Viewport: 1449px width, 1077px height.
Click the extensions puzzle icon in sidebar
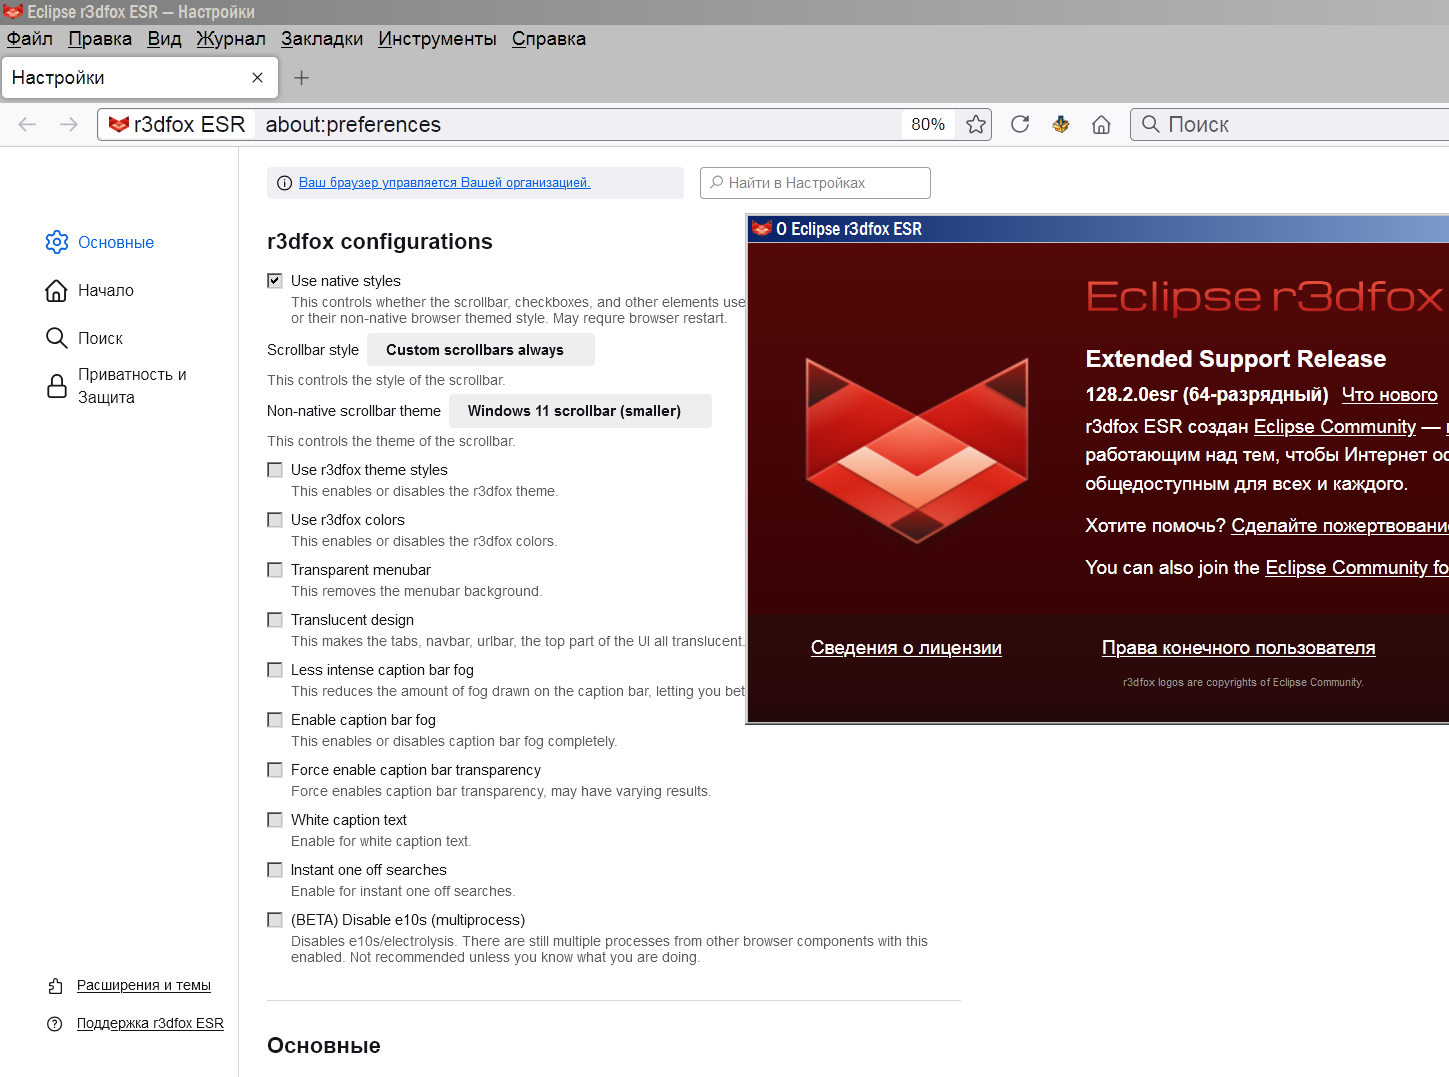coord(56,986)
